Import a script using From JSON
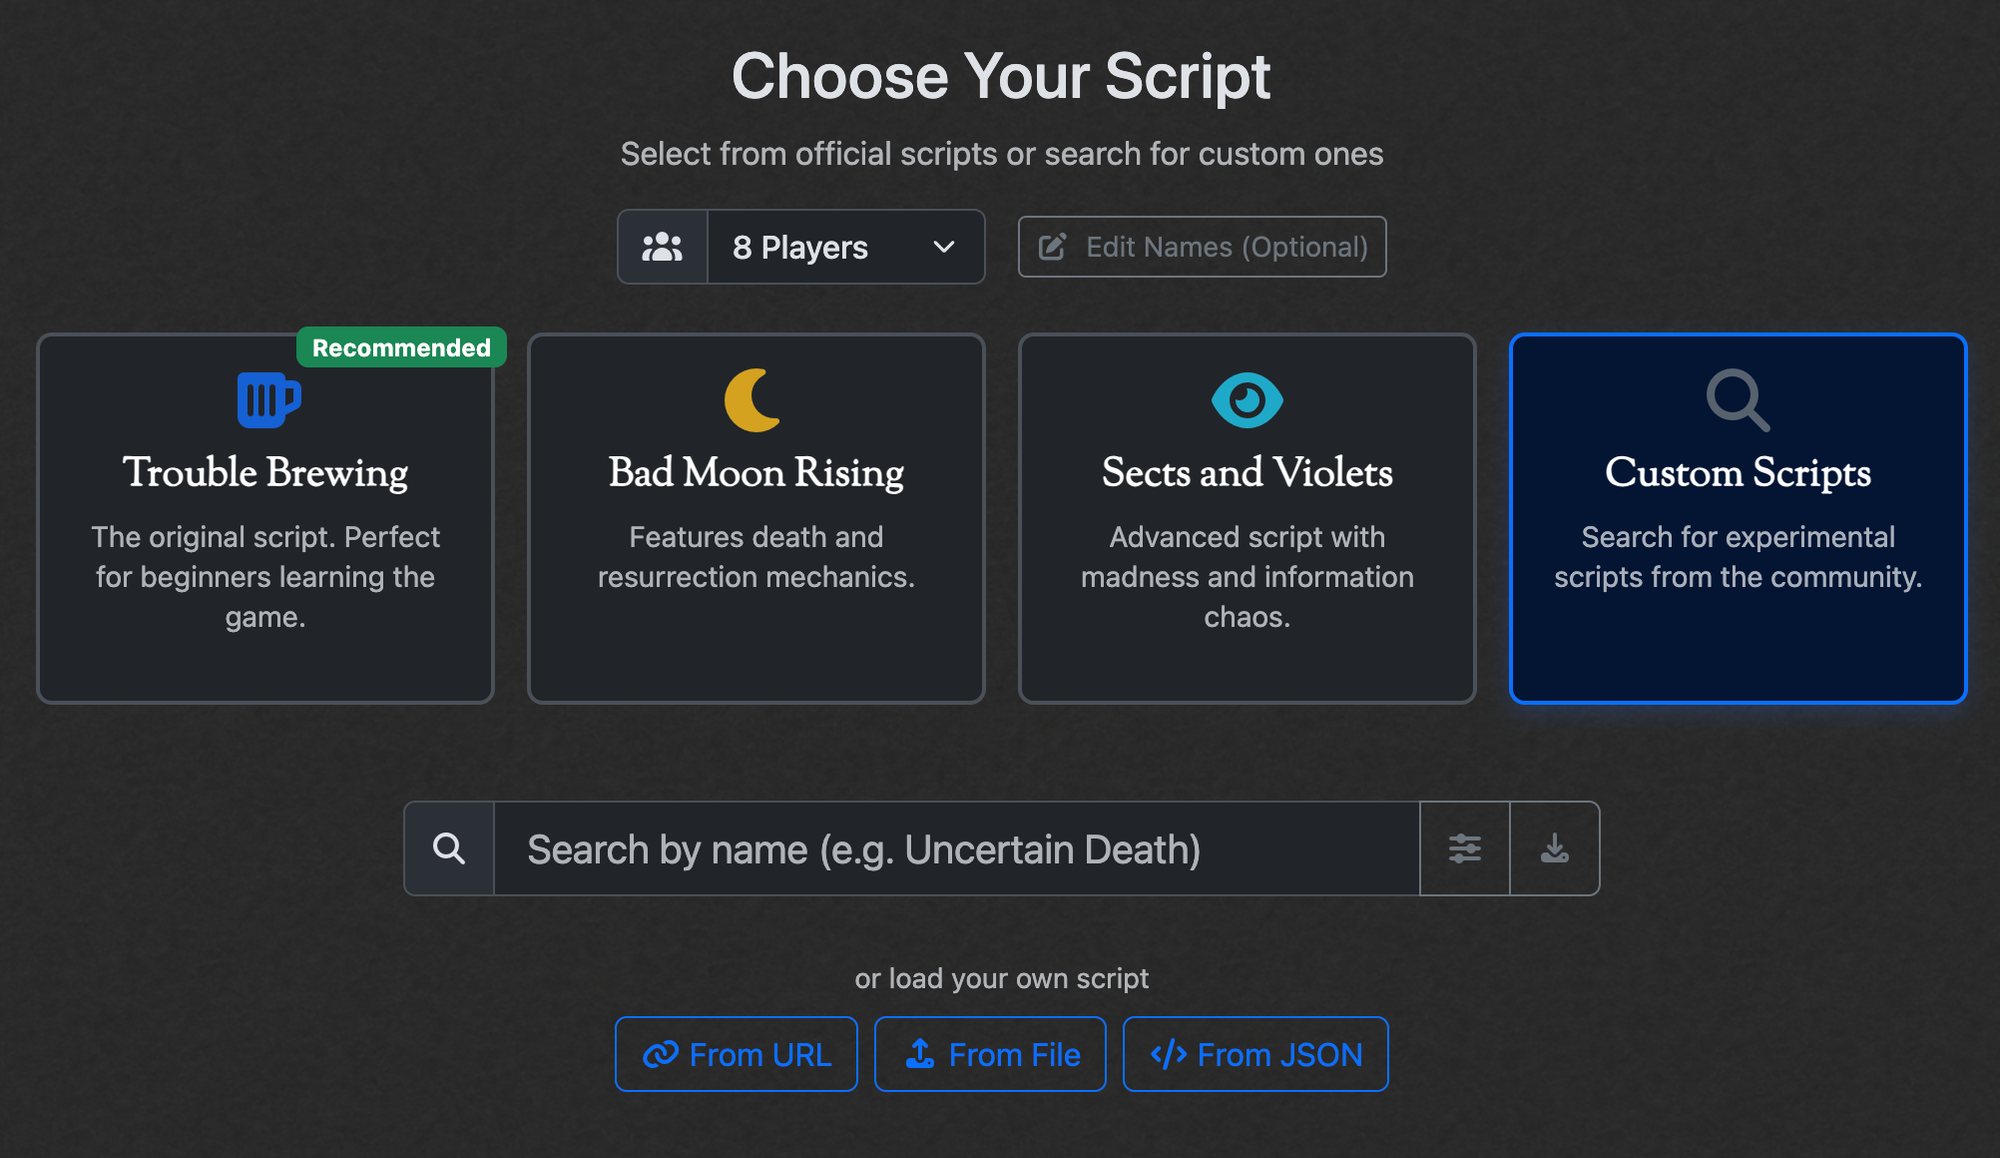Image resolution: width=2000 pixels, height=1158 pixels. click(1255, 1053)
